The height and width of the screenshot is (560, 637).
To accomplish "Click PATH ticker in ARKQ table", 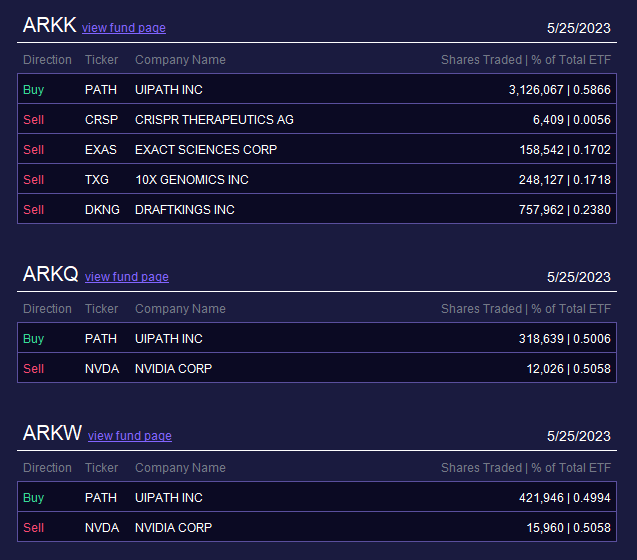I will [x=101, y=339].
